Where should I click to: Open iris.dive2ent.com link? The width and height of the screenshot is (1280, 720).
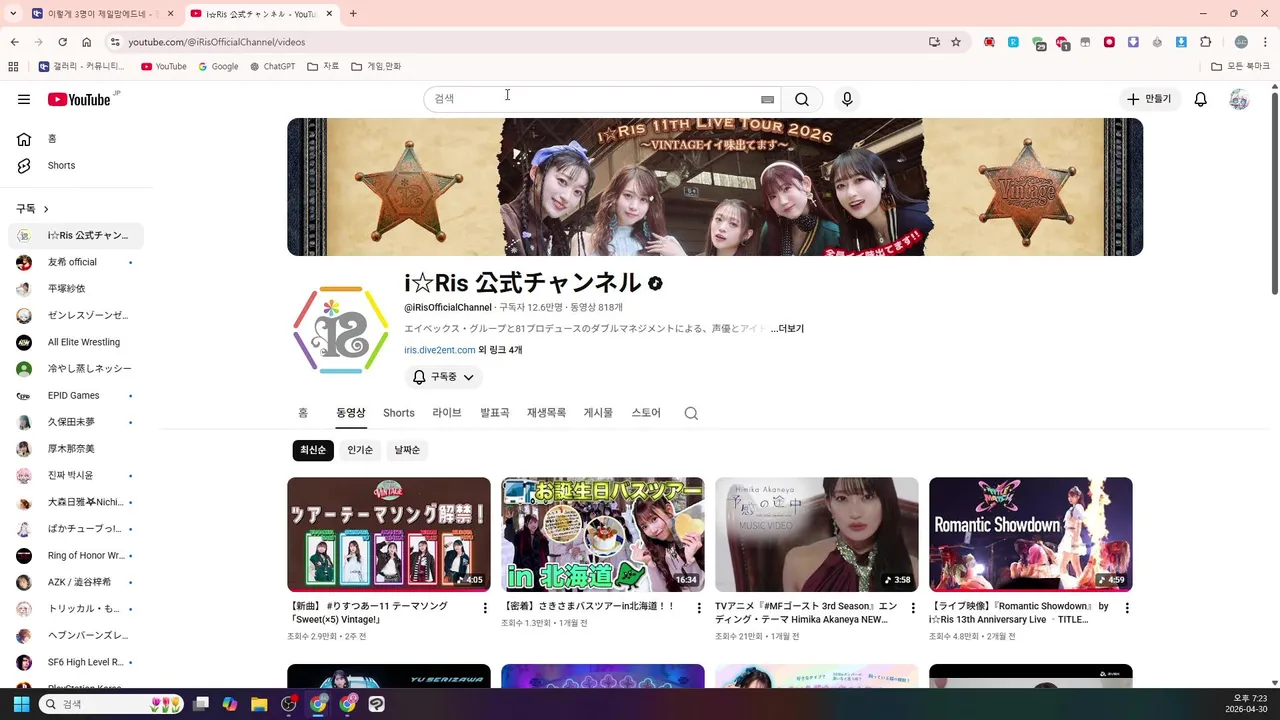(x=440, y=350)
